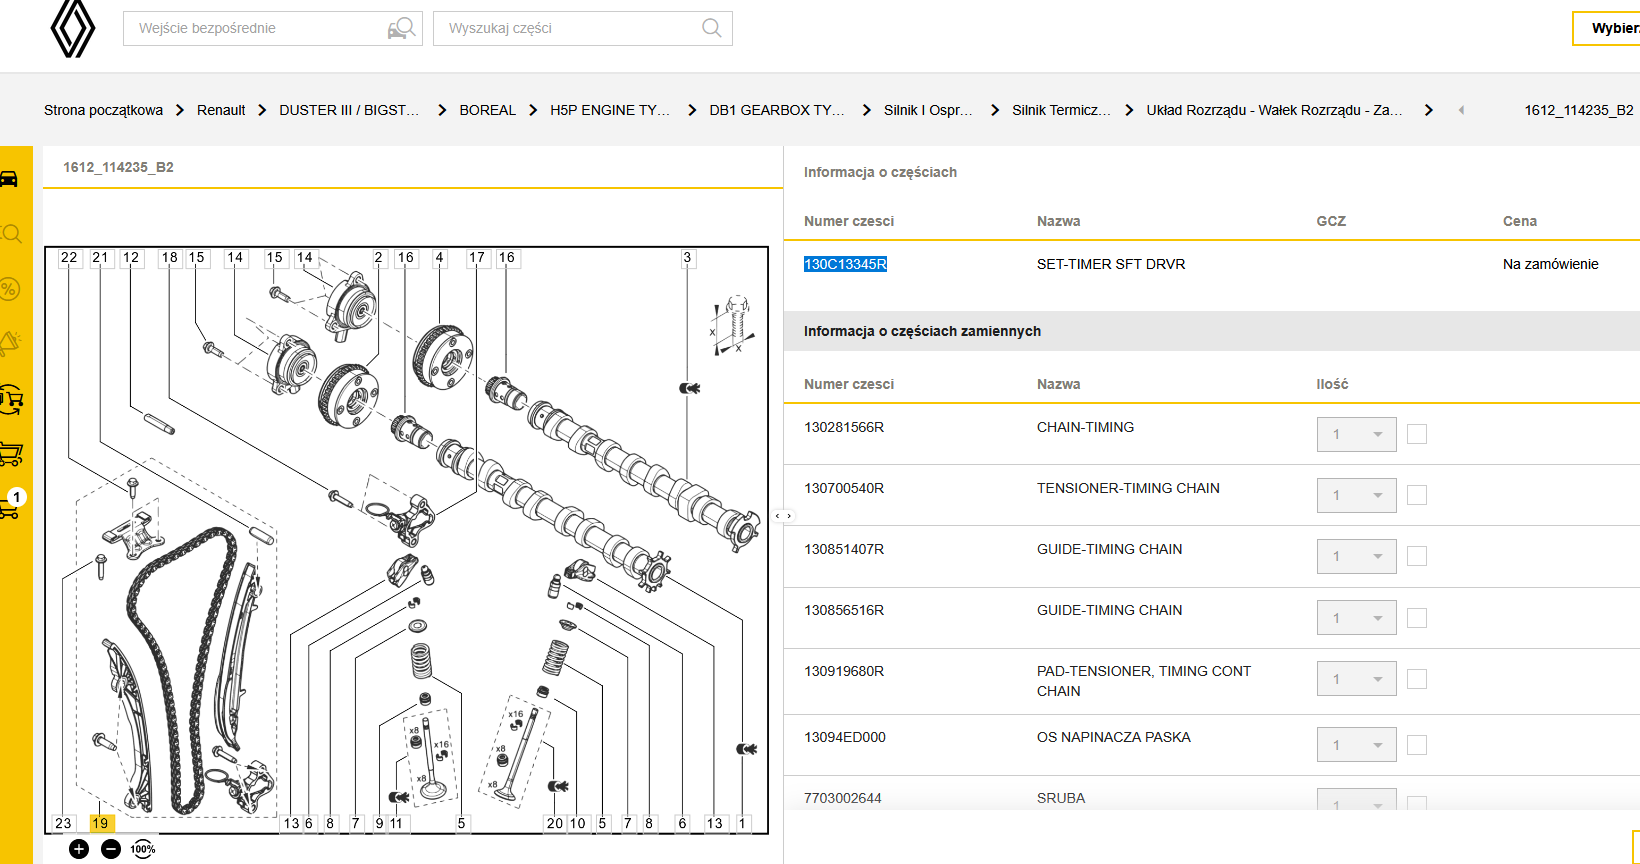1640x864 pixels.
Task: Click the Wejście bezpośrednie input field
Action: click(255, 28)
